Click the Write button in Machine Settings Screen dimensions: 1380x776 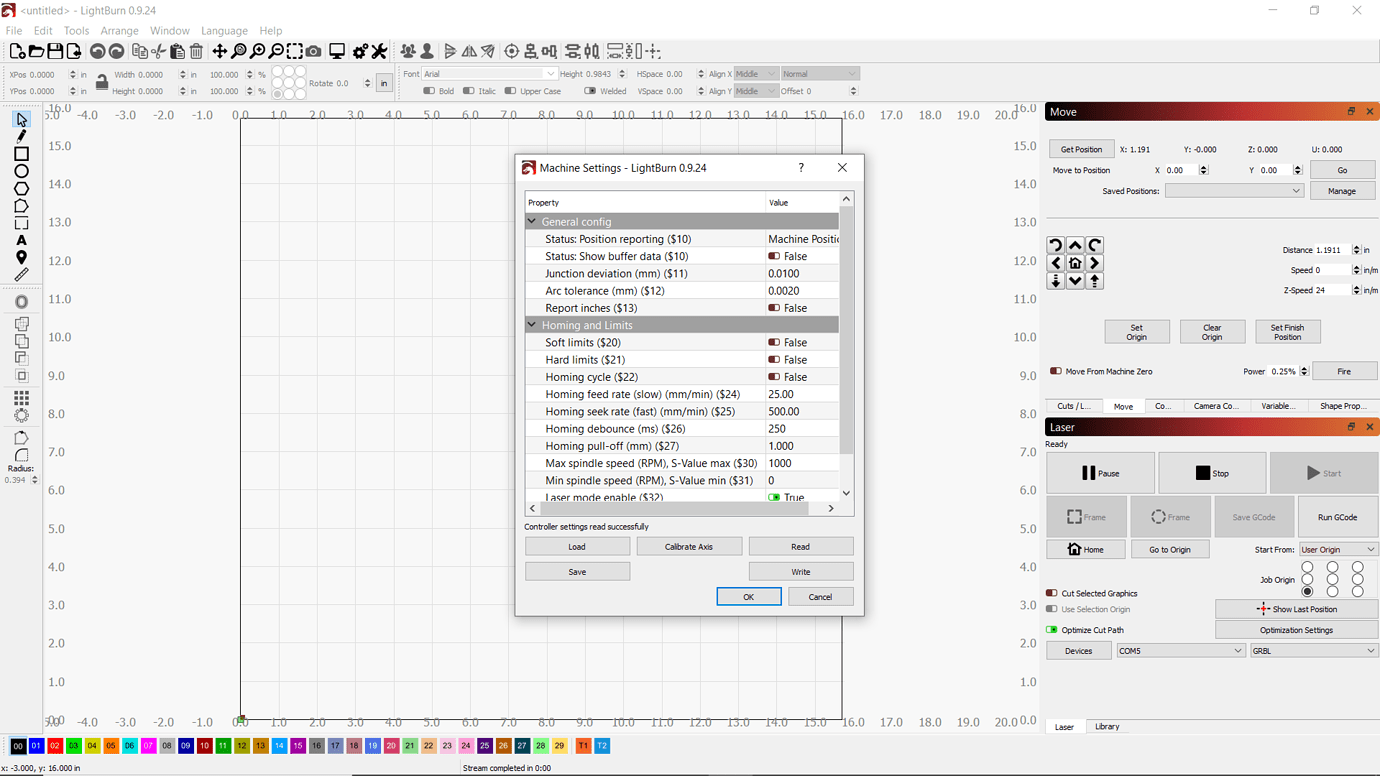801,572
